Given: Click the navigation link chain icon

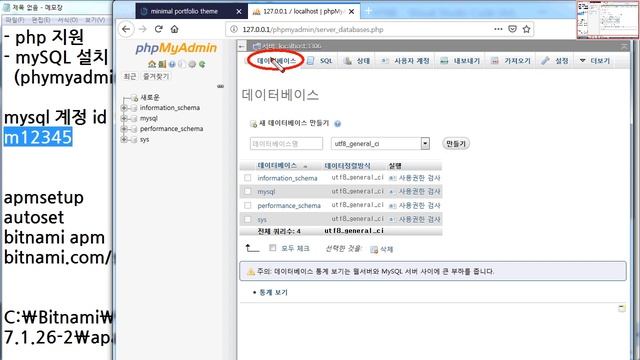Looking at the screenshot, I should pos(220,86).
